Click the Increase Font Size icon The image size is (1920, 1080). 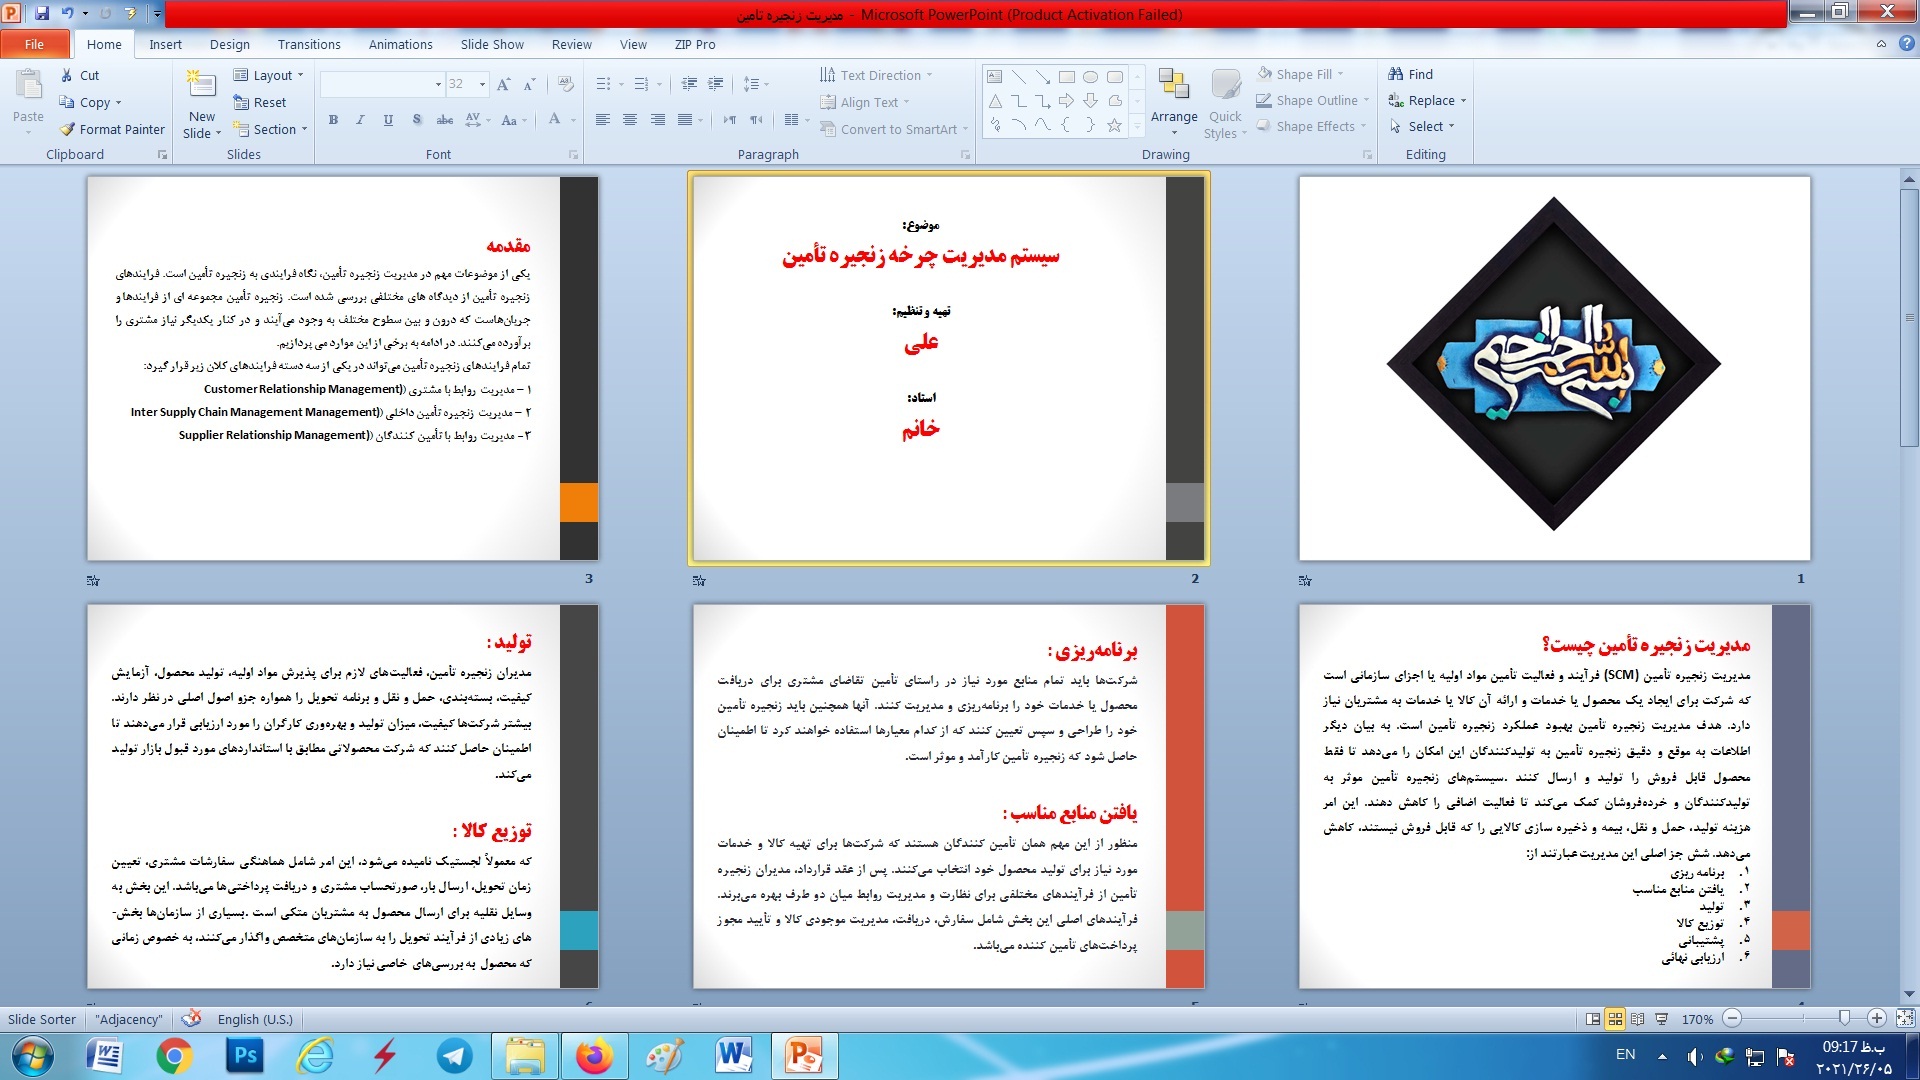503,84
